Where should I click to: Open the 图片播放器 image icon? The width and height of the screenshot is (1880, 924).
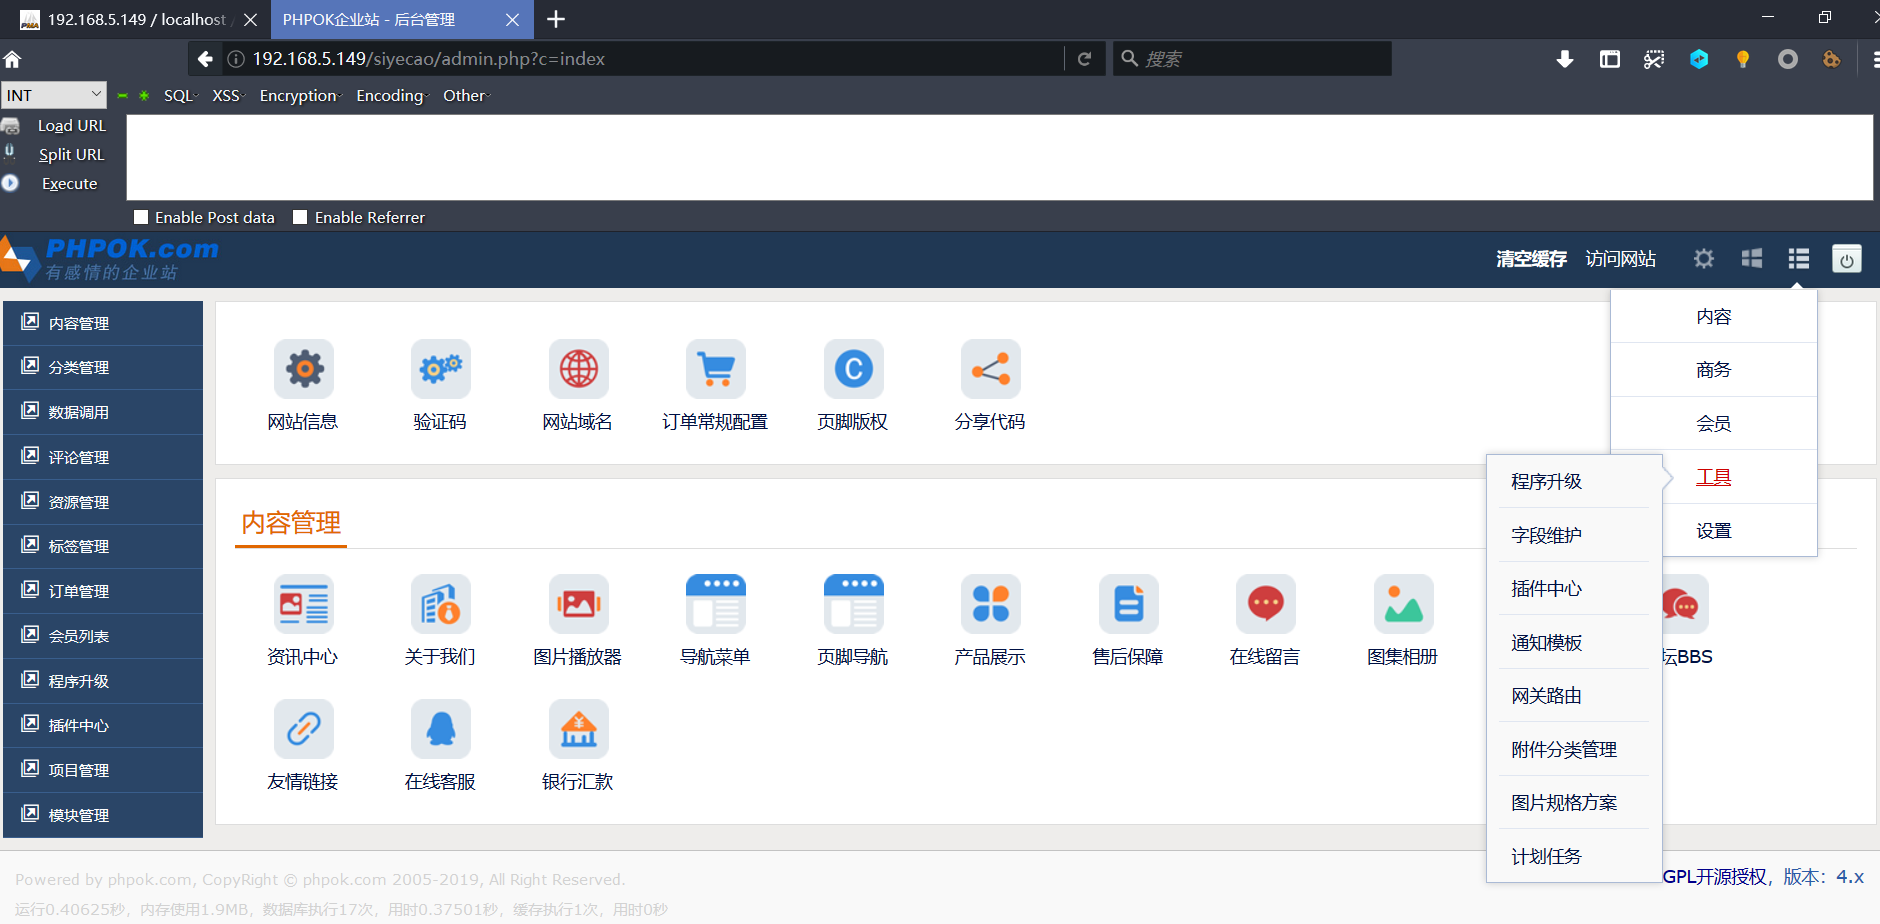579,604
